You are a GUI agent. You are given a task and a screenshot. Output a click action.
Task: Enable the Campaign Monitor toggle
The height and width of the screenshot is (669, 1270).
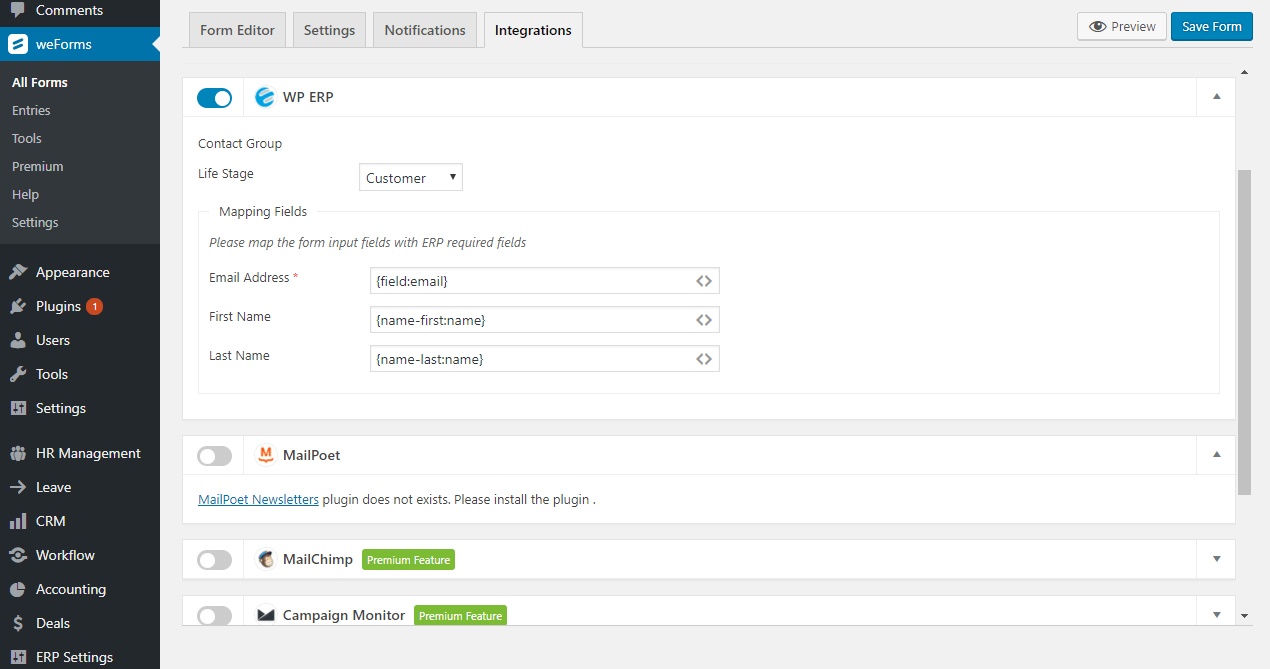[214, 615]
